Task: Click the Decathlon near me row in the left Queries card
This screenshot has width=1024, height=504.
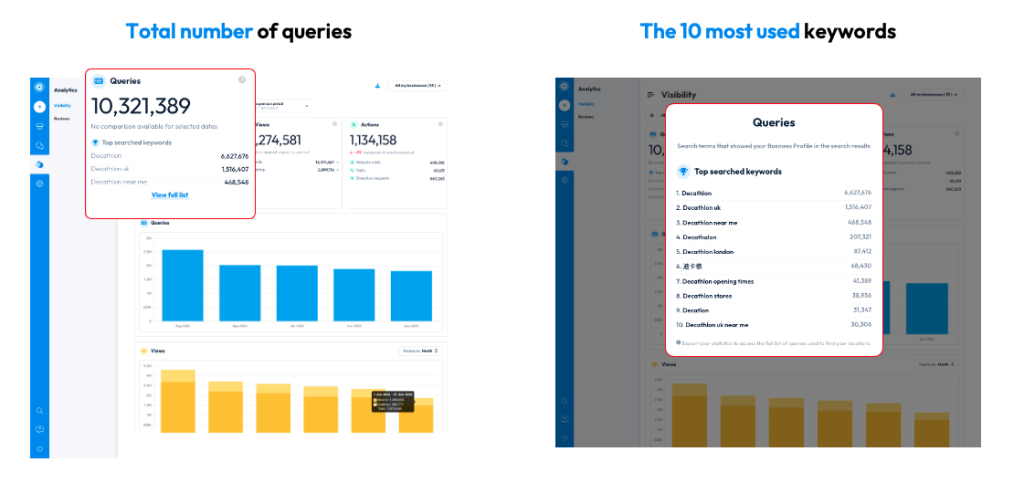Action: click(x=170, y=182)
